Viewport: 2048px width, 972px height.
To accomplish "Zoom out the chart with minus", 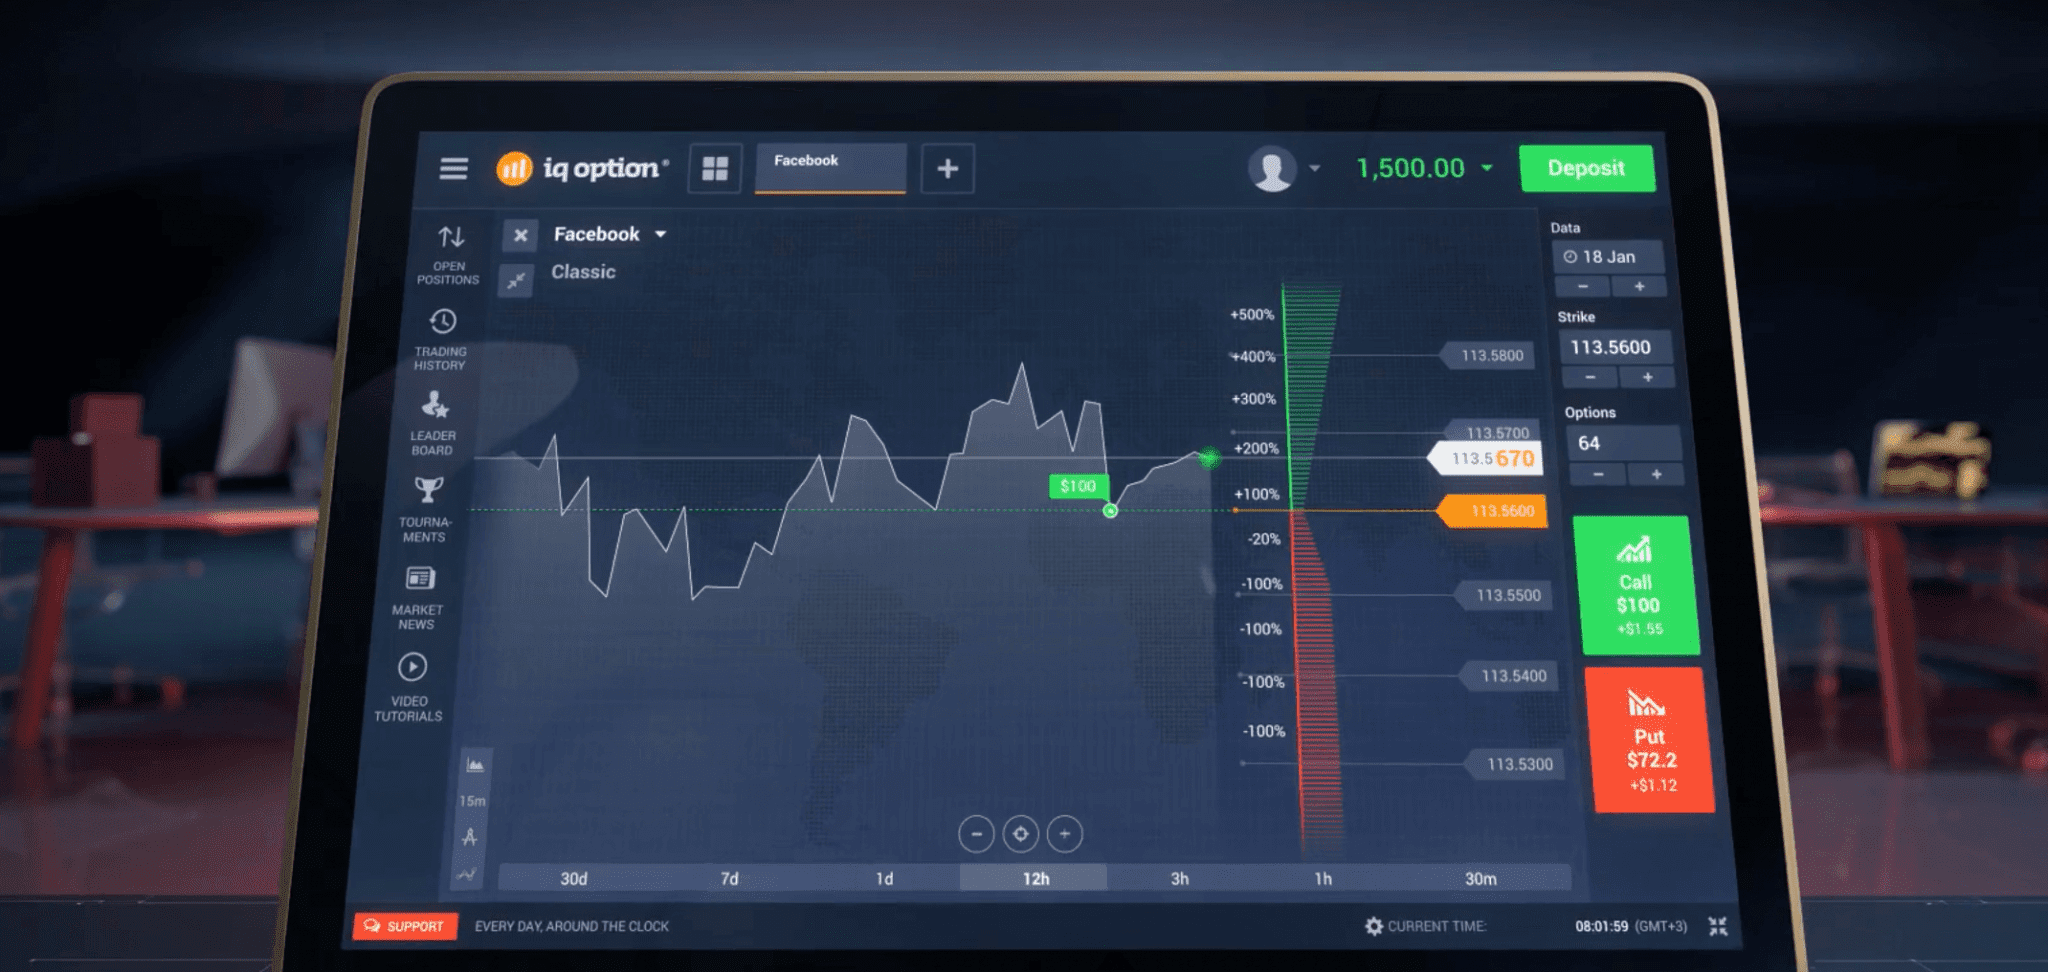I will pyautogui.click(x=976, y=834).
